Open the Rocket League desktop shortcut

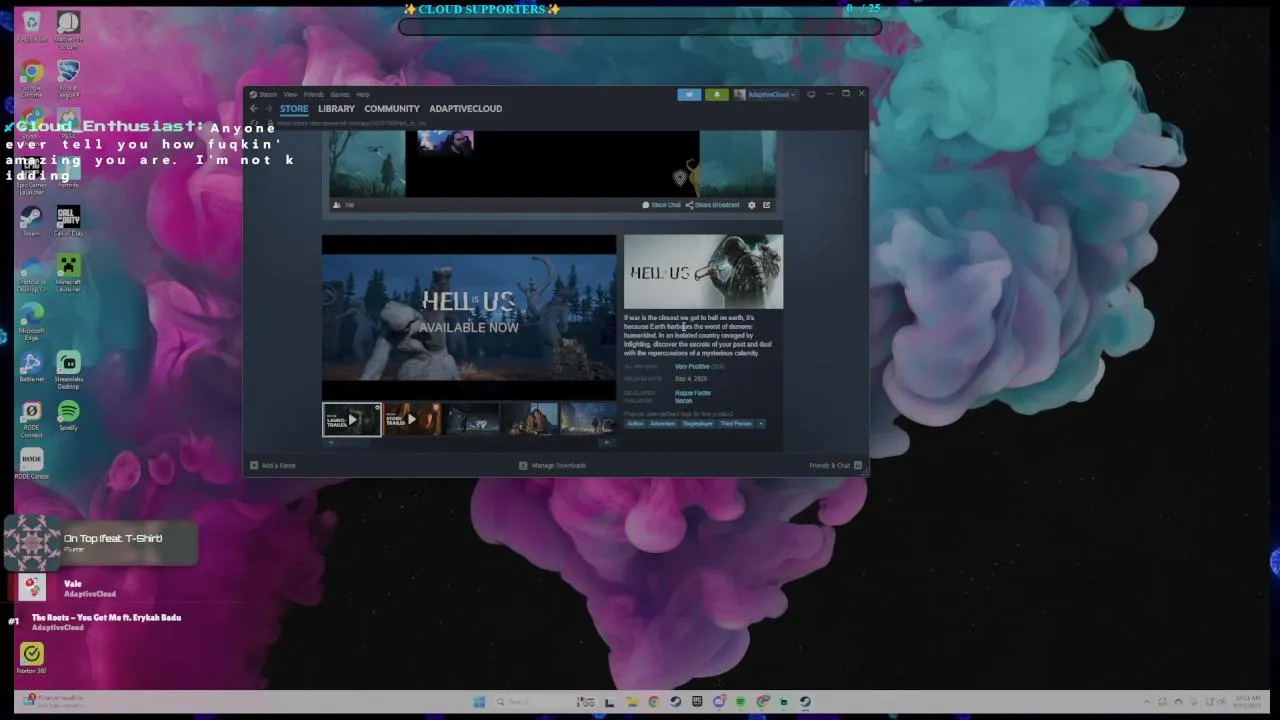[68, 78]
